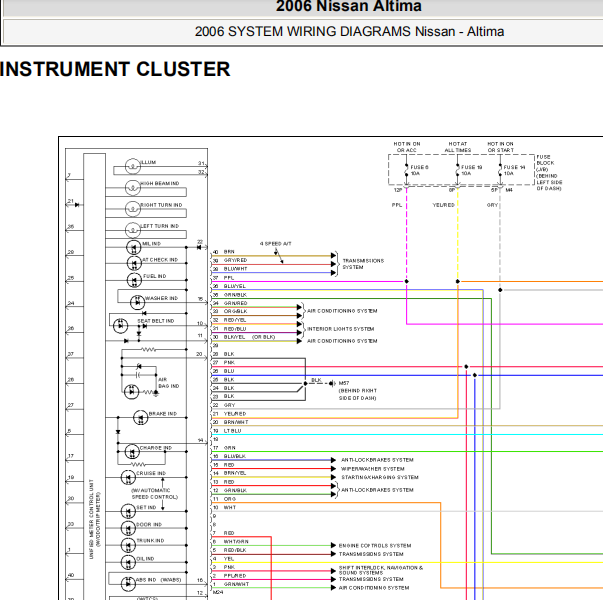Select the BRAKE IND LED symbol

136,415
